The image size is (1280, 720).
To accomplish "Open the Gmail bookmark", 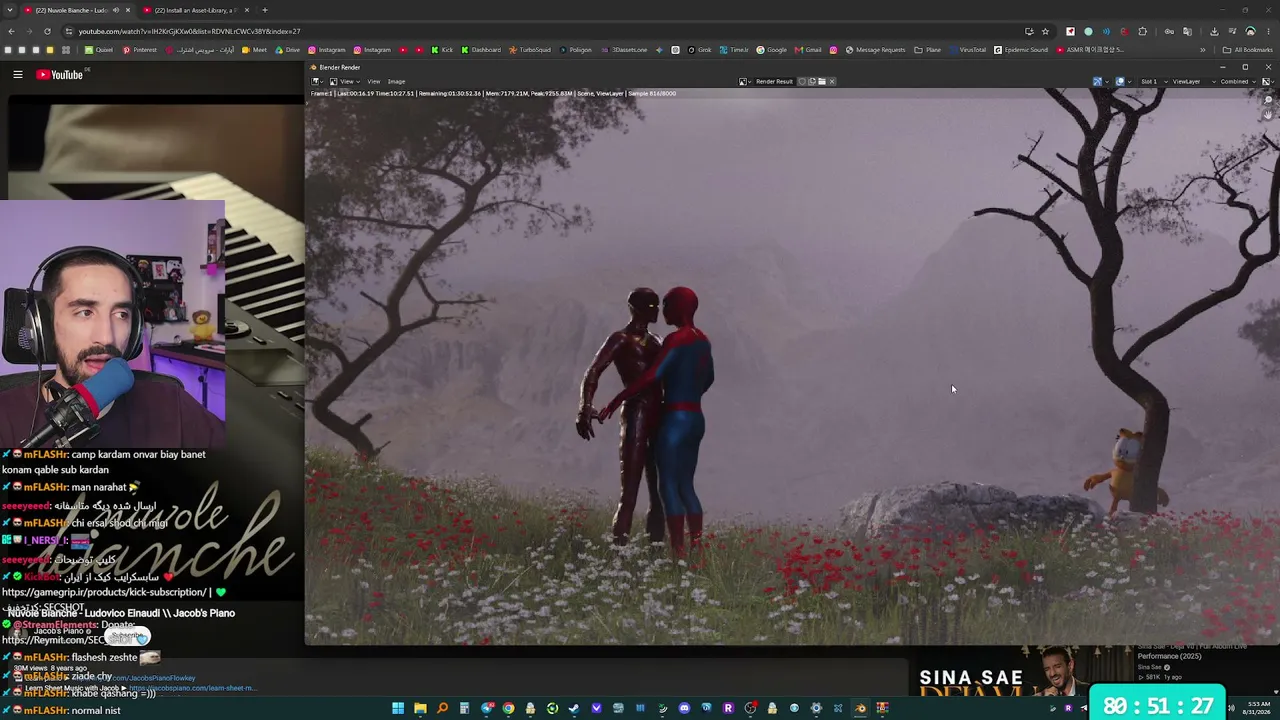I will pyautogui.click(x=808, y=49).
